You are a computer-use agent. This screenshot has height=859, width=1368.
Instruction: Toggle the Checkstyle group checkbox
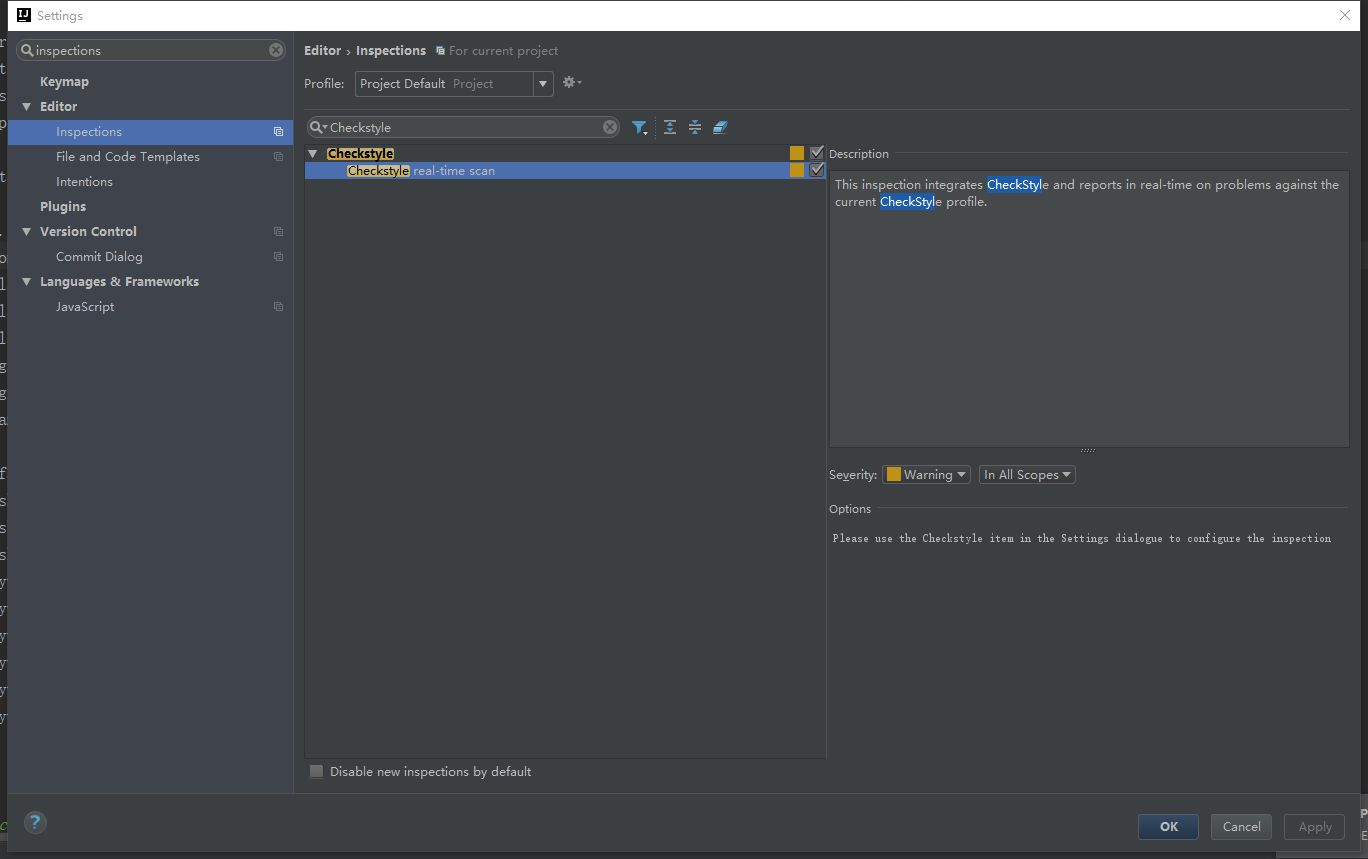(x=817, y=152)
